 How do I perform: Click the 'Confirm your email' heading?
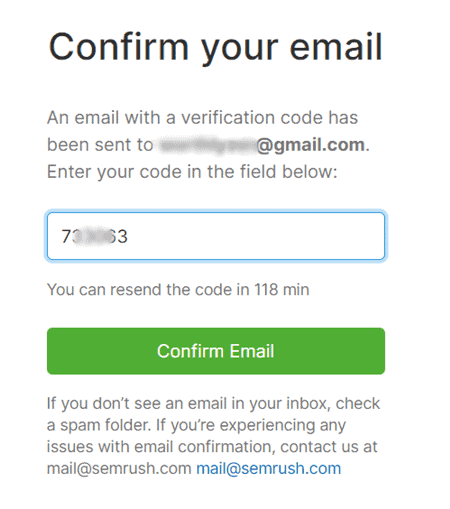pos(216,48)
